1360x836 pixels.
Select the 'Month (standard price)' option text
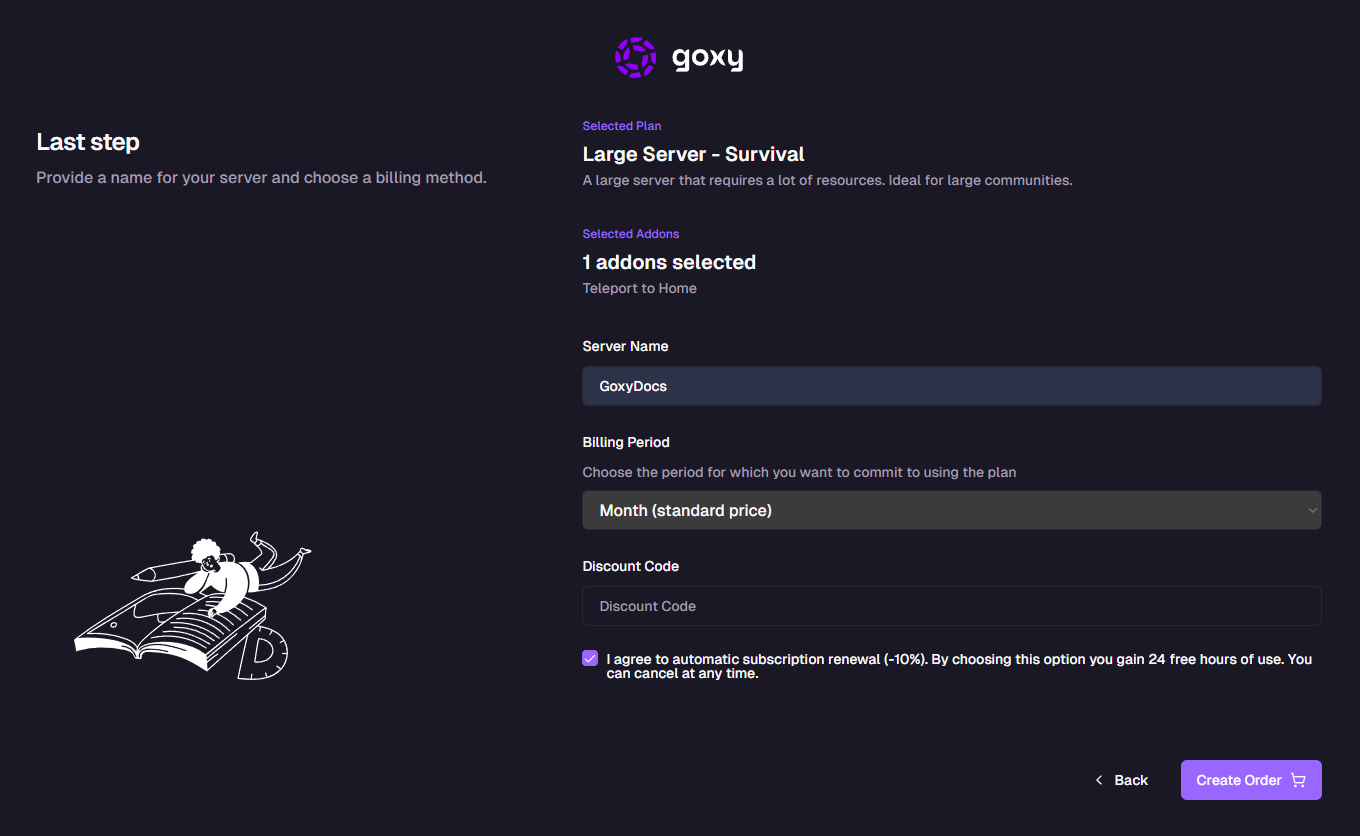pyautogui.click(x=685, y=510)
